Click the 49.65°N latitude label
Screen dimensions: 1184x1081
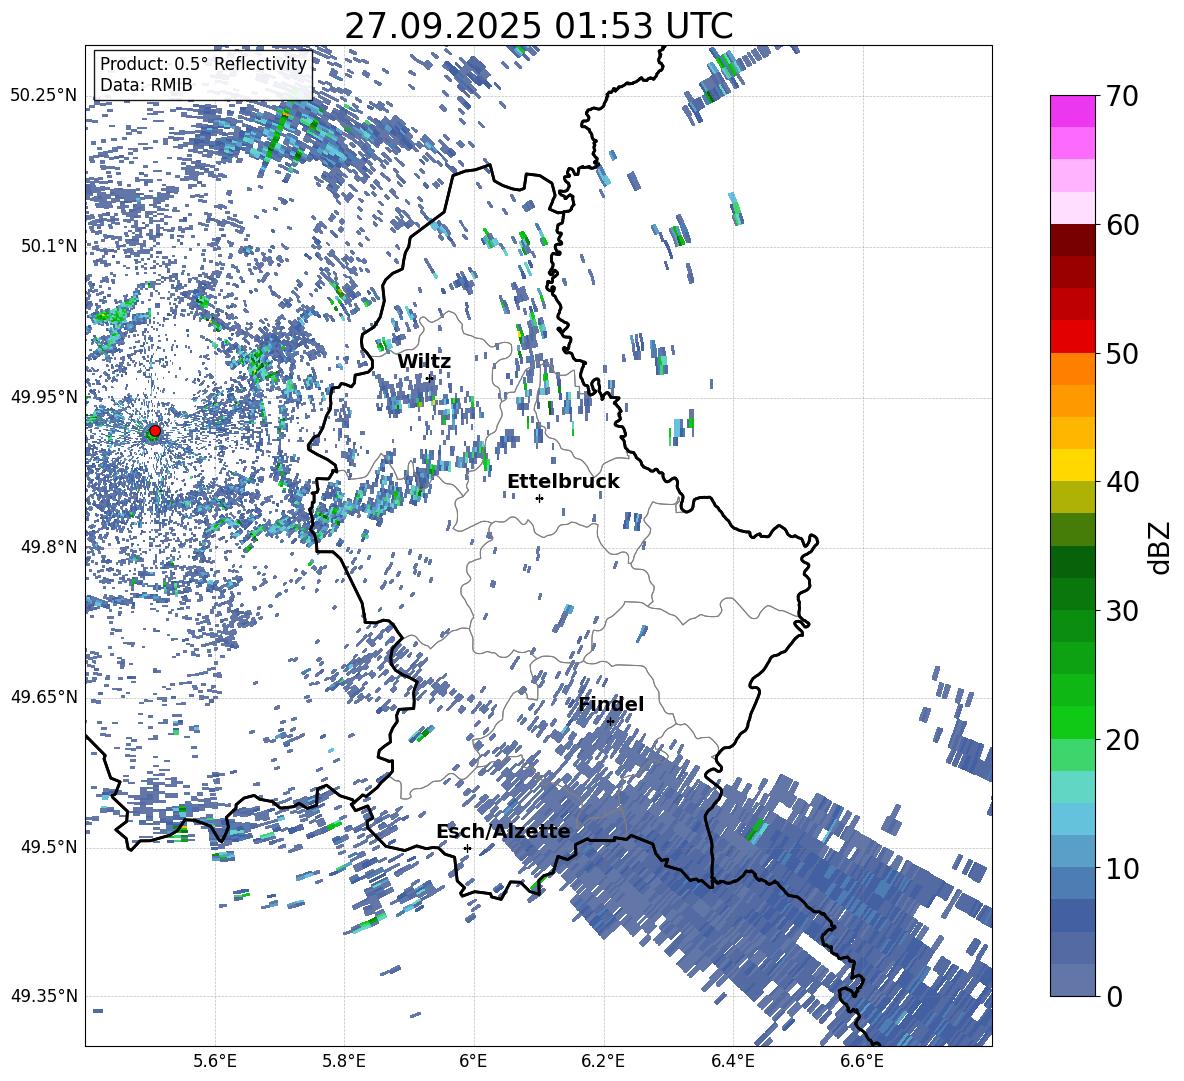click(x=44, y=696)
